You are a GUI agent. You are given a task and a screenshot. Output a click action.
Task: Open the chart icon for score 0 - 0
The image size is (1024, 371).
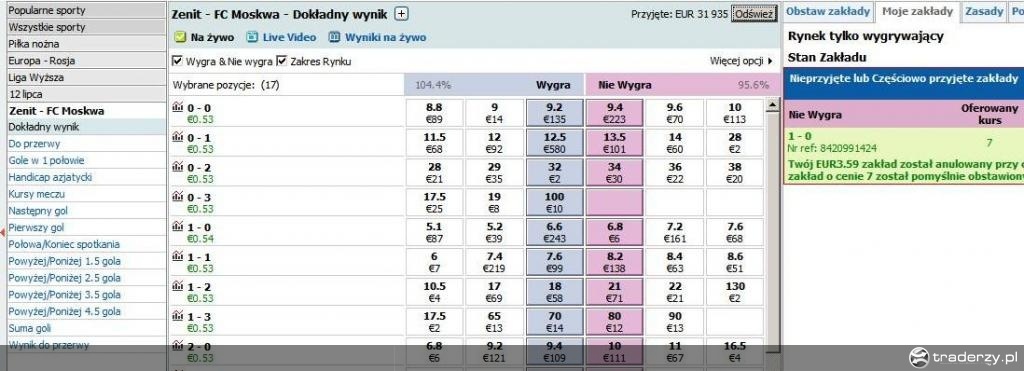pyautogui.click(x=178, y=107)
